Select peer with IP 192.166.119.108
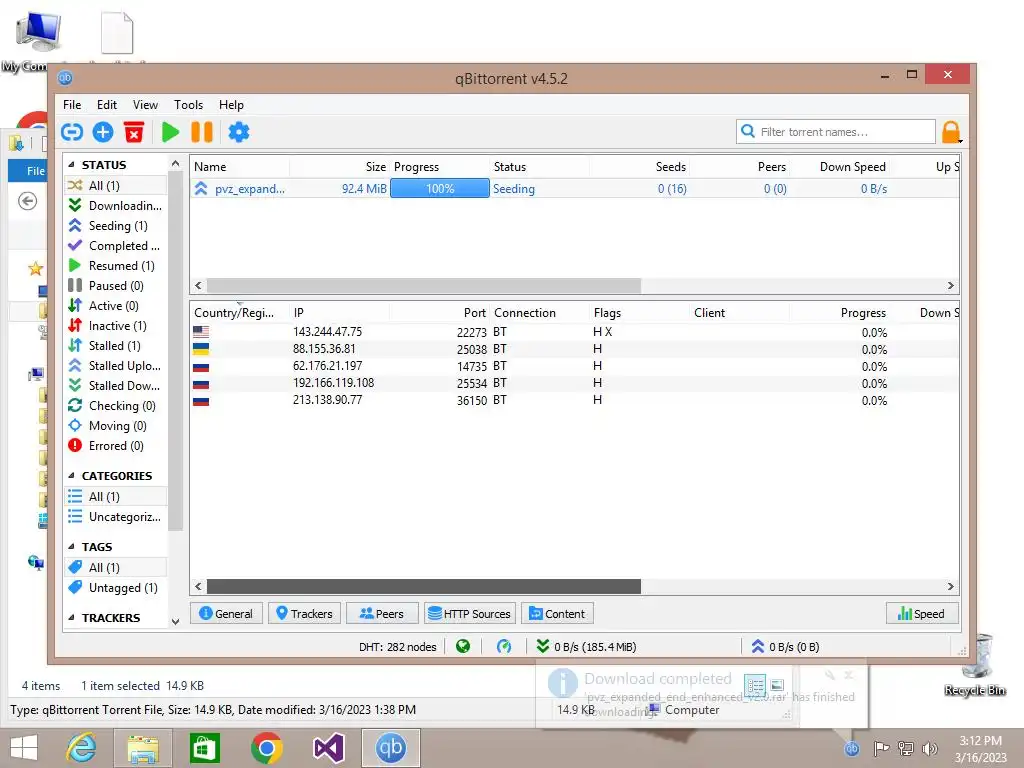The height and width of the screenshot is (768, 1024). point(575,383)
